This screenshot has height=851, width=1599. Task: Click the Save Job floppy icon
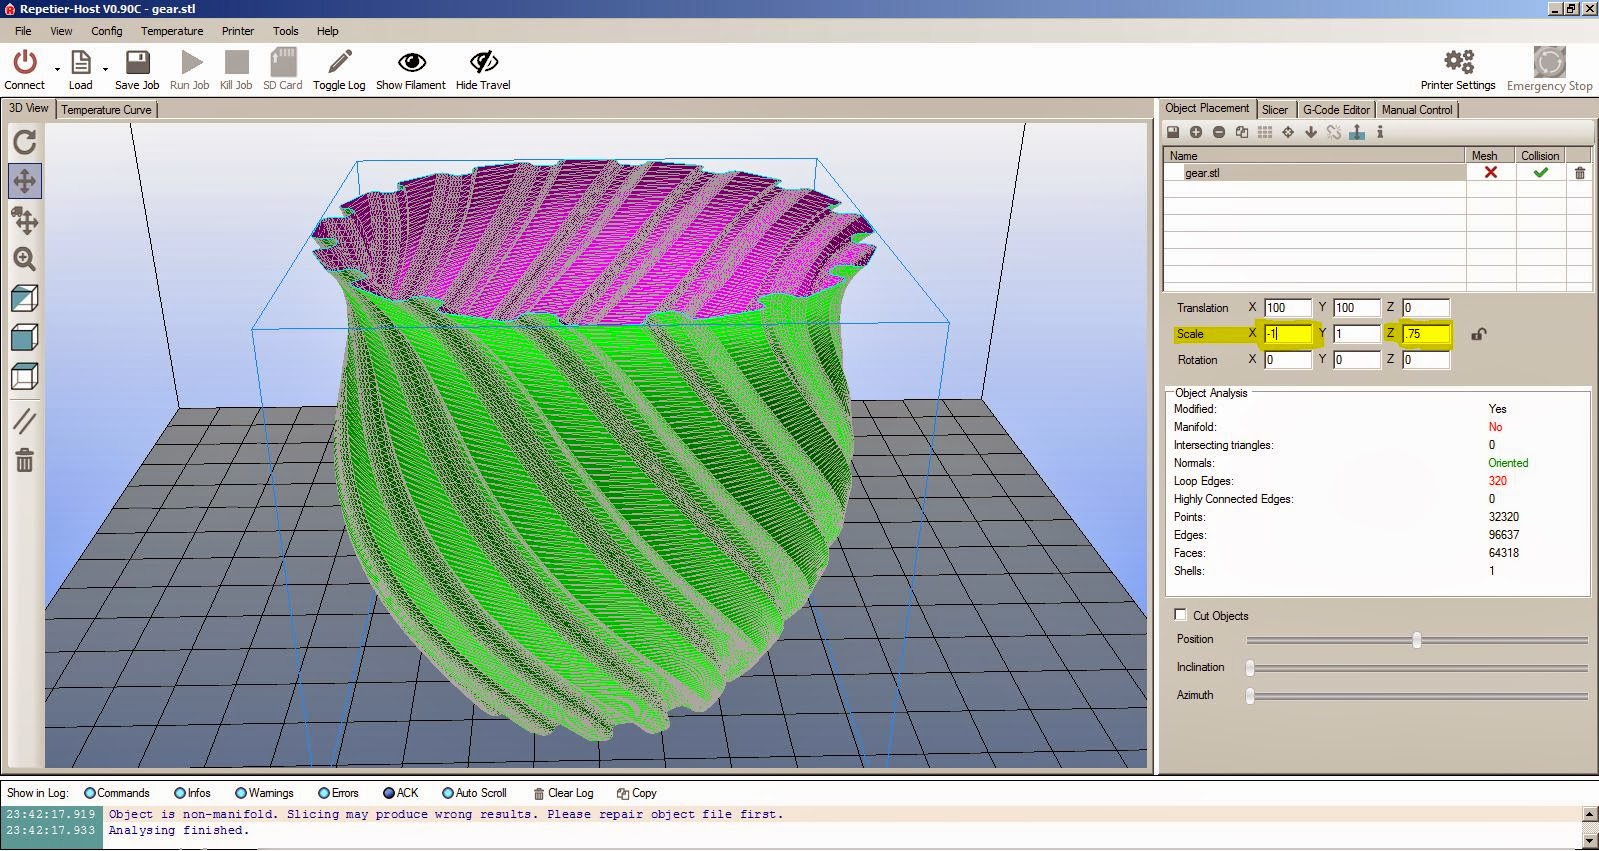coord(137,62)
